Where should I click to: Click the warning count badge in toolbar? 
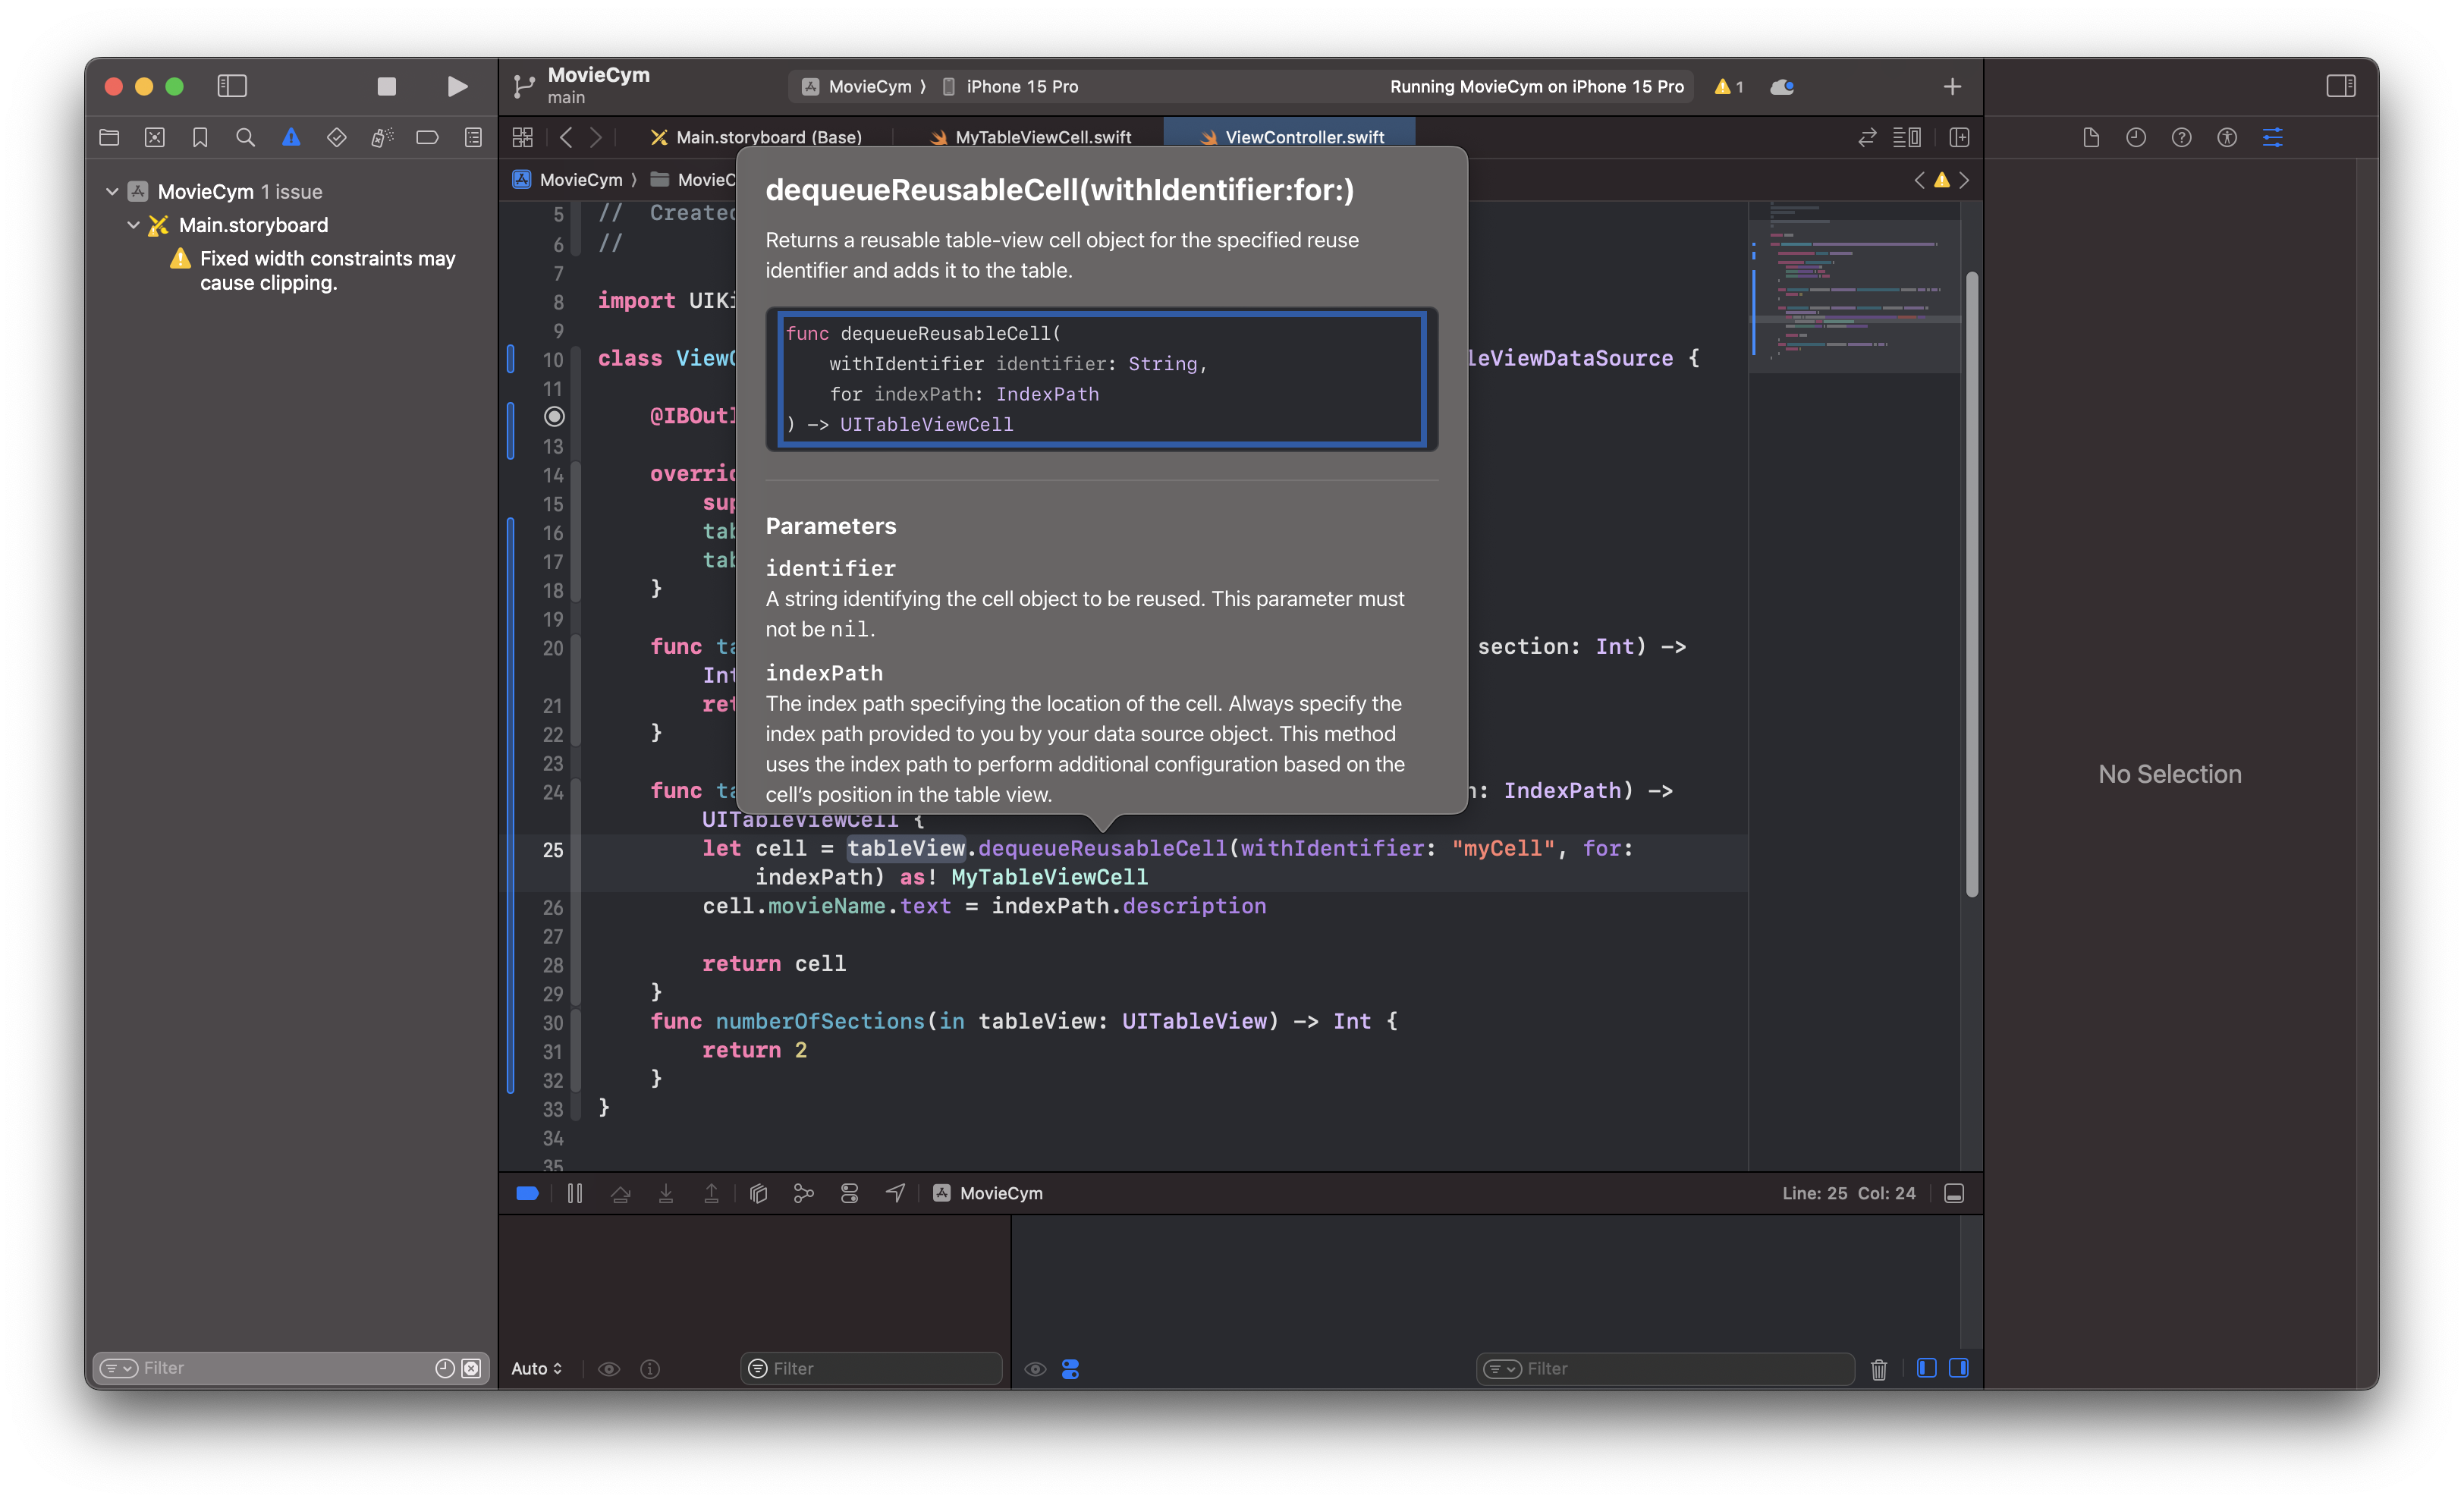click(x=1729, y=87)
